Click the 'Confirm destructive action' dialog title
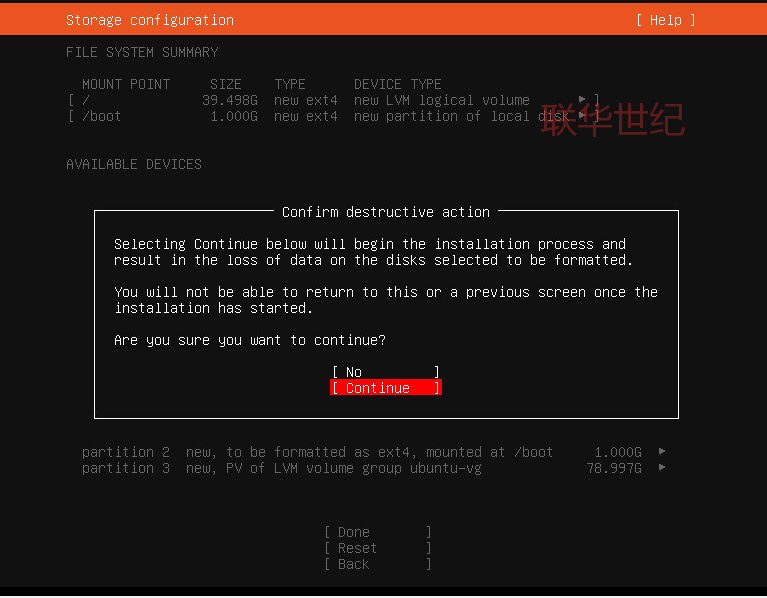This screenshot has width=767, height=598. pyautogui.click(x=385, y=212)
